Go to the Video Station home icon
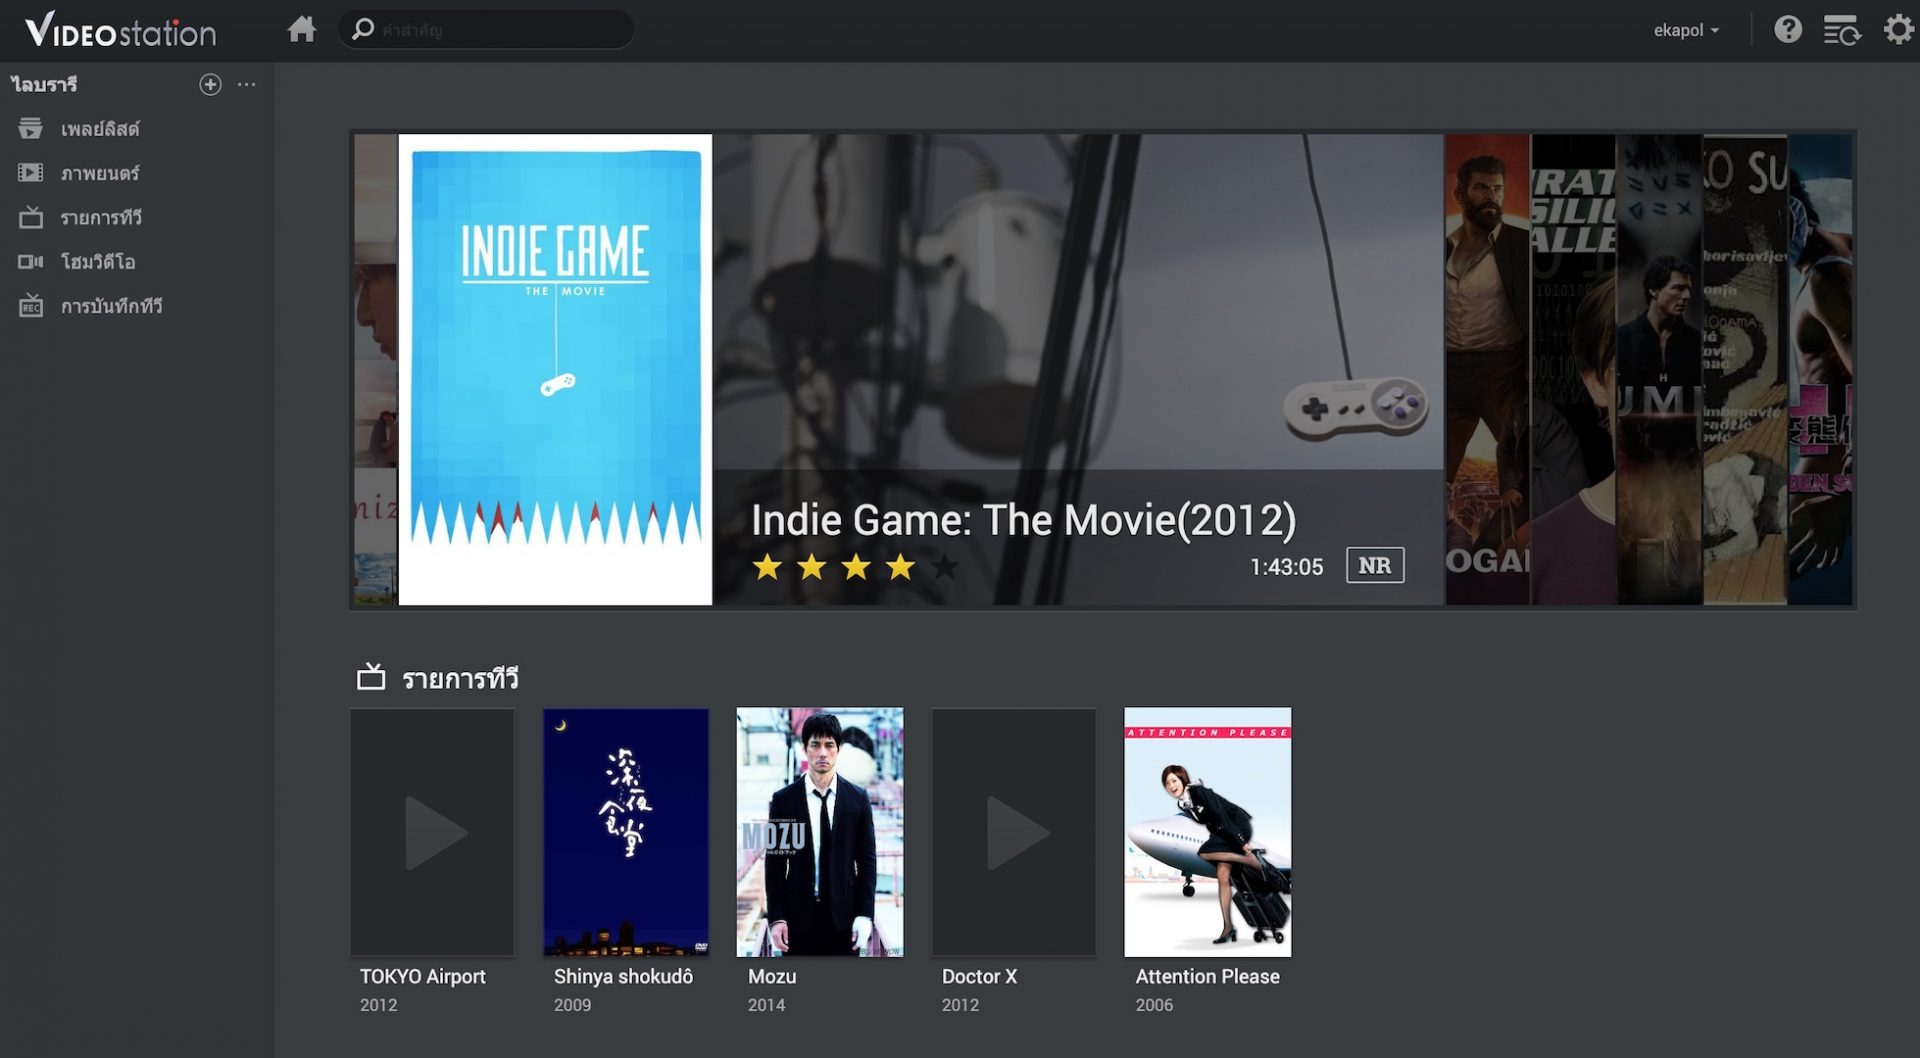Image resolution: width=1920 pixels, height=1058 pixels. click(x=301, y=29)
